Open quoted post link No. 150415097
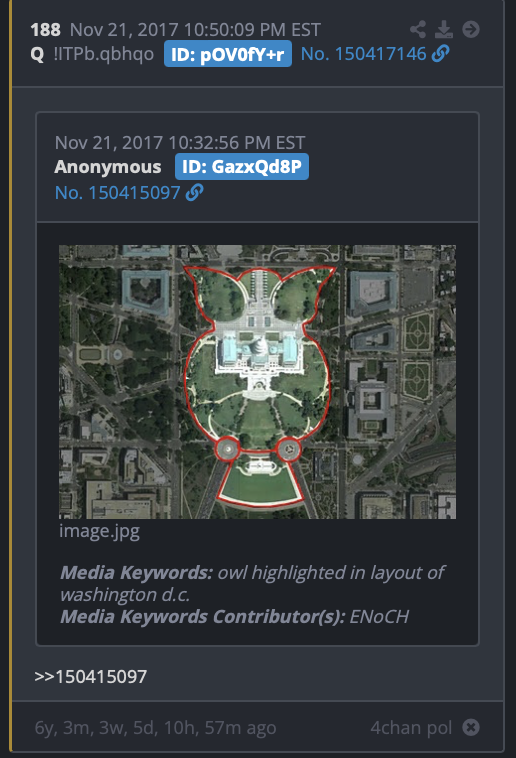The image size is (516, 758). 118,192
